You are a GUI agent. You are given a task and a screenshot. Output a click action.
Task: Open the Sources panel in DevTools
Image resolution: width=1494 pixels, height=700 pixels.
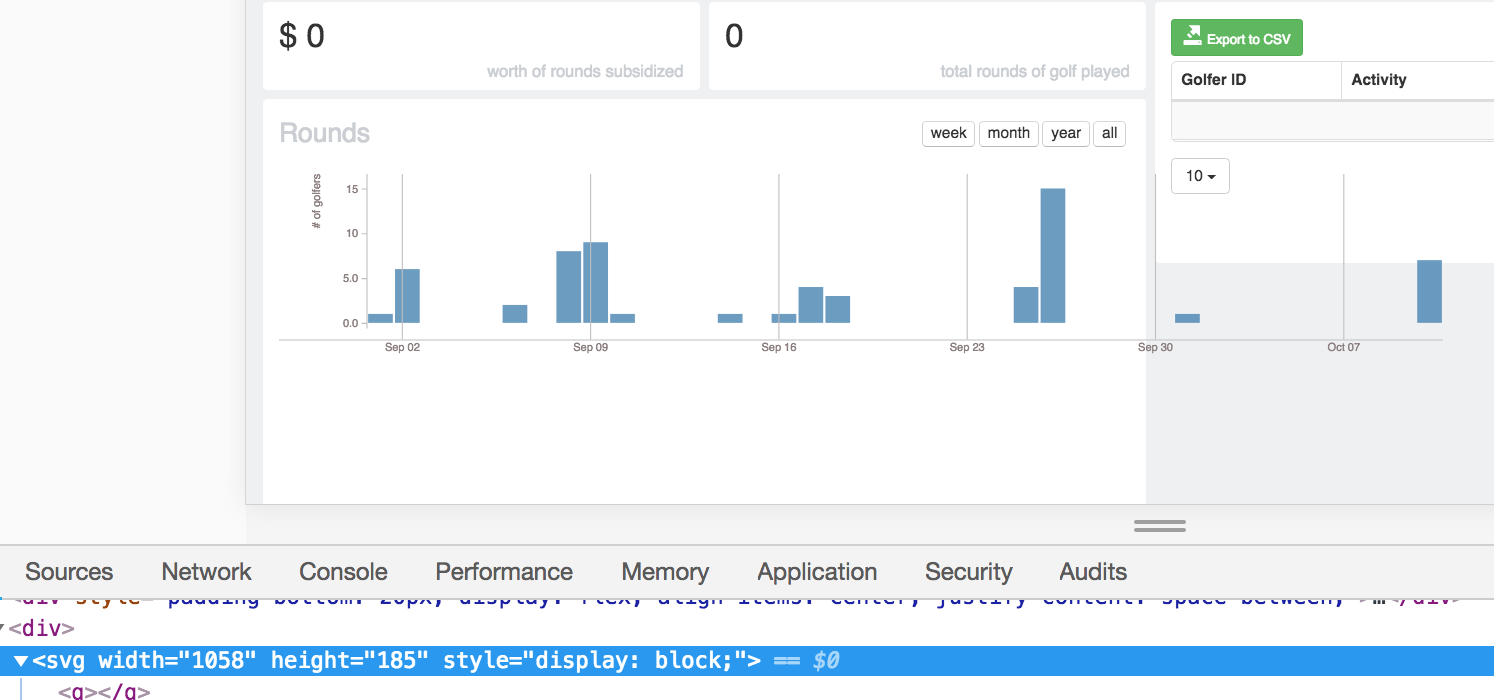pos(68,571)
